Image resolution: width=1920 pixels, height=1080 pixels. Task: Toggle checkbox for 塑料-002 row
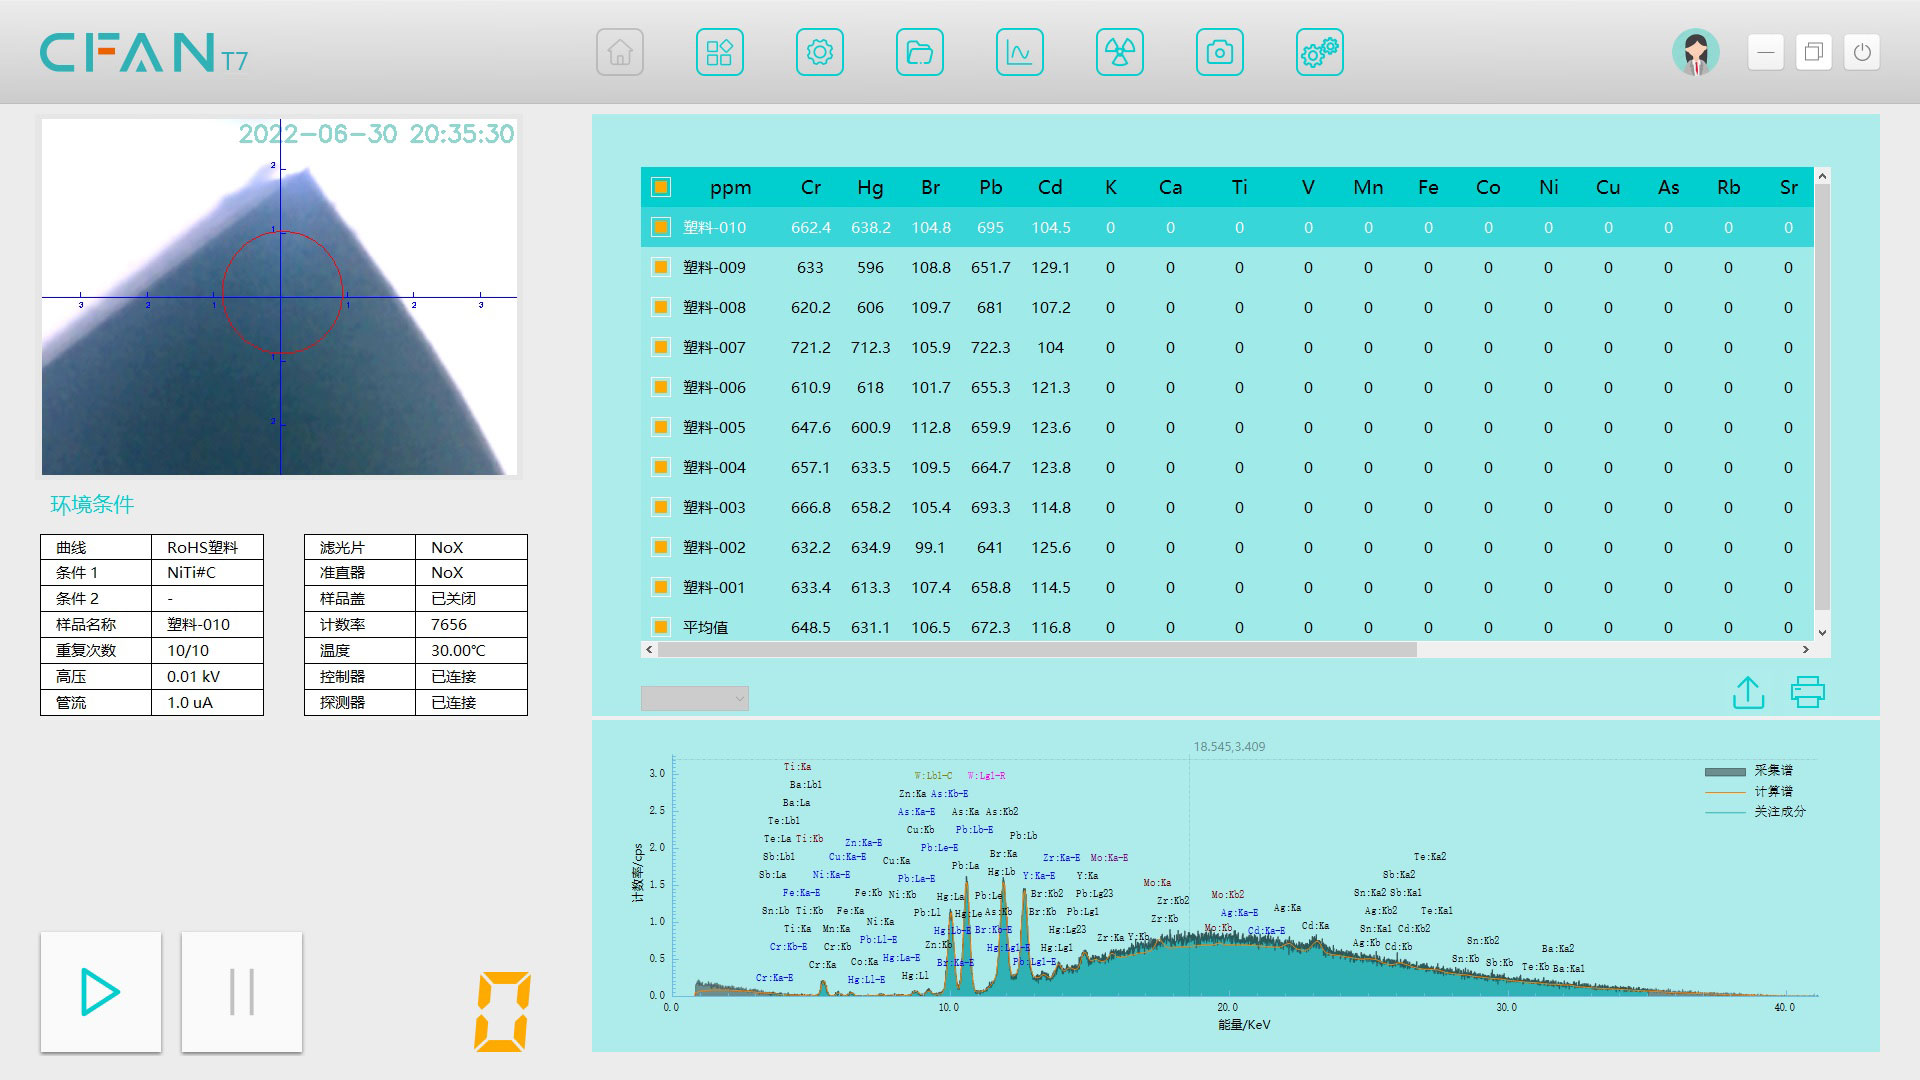(661, 547)
